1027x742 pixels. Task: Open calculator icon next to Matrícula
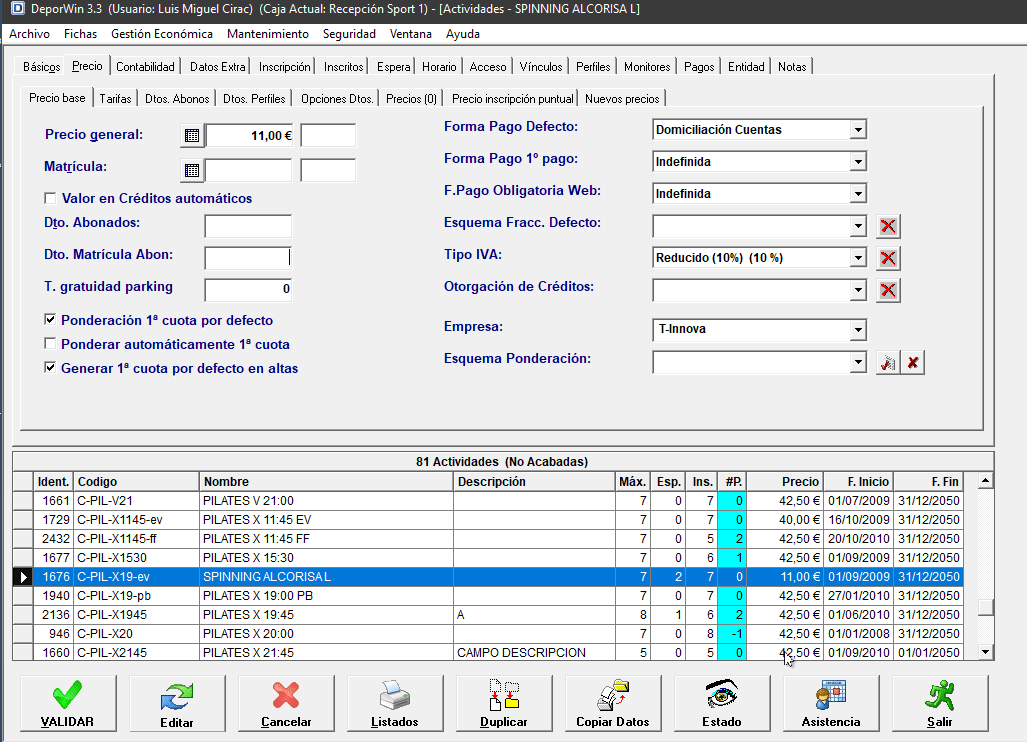tap(191, 170)
